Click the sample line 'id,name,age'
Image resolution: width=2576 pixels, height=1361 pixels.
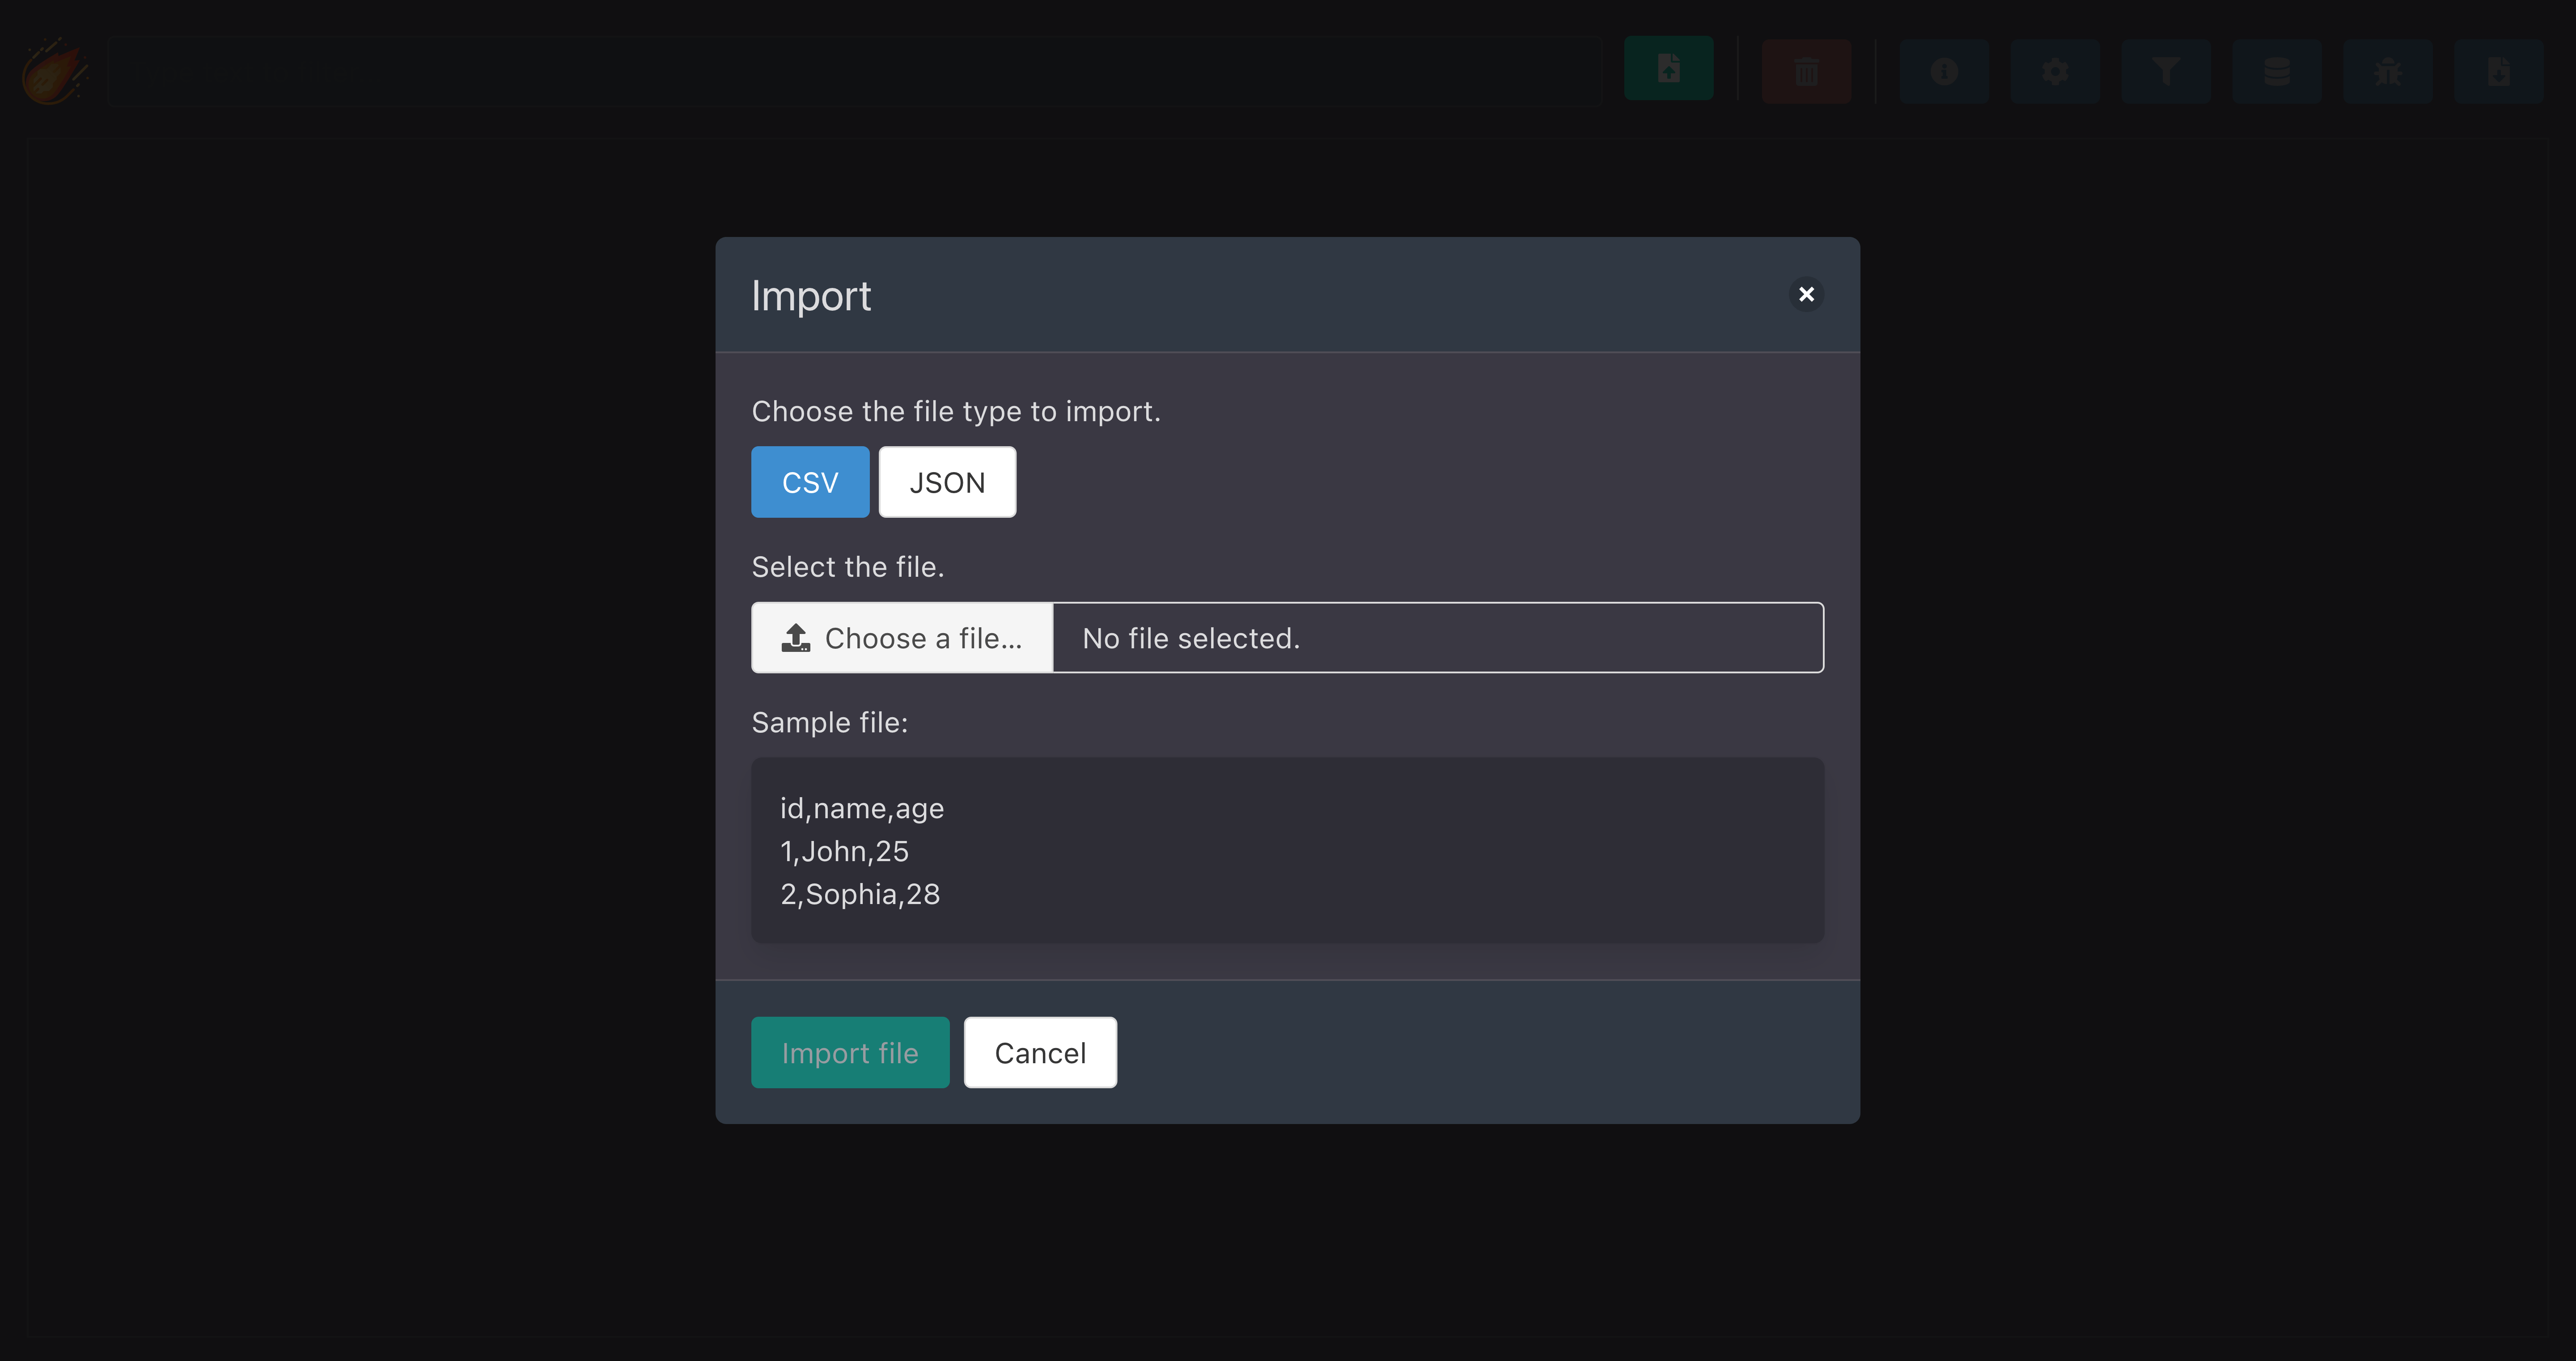[x=862, y=808]
